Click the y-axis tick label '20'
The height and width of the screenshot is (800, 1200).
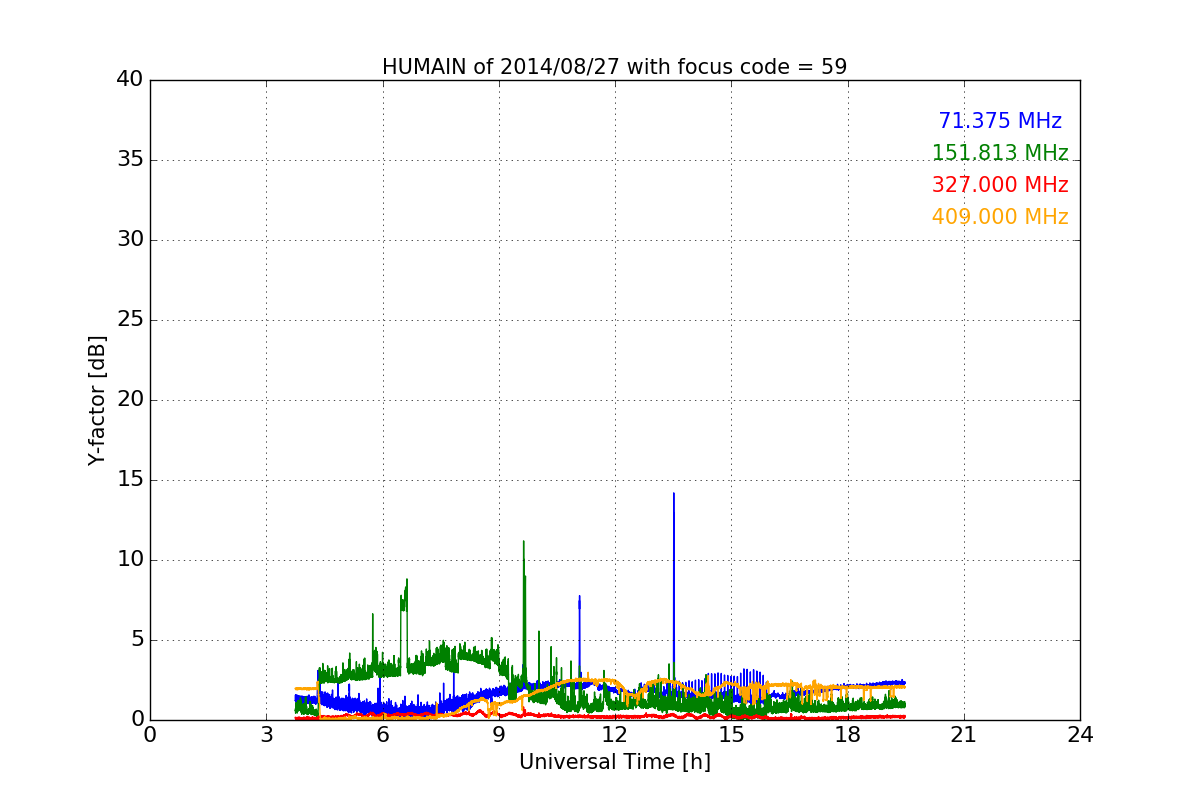point(130,400)
